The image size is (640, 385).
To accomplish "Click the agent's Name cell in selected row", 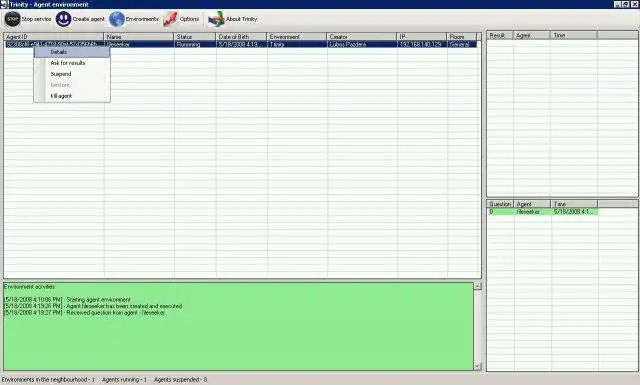I will 139,44.
